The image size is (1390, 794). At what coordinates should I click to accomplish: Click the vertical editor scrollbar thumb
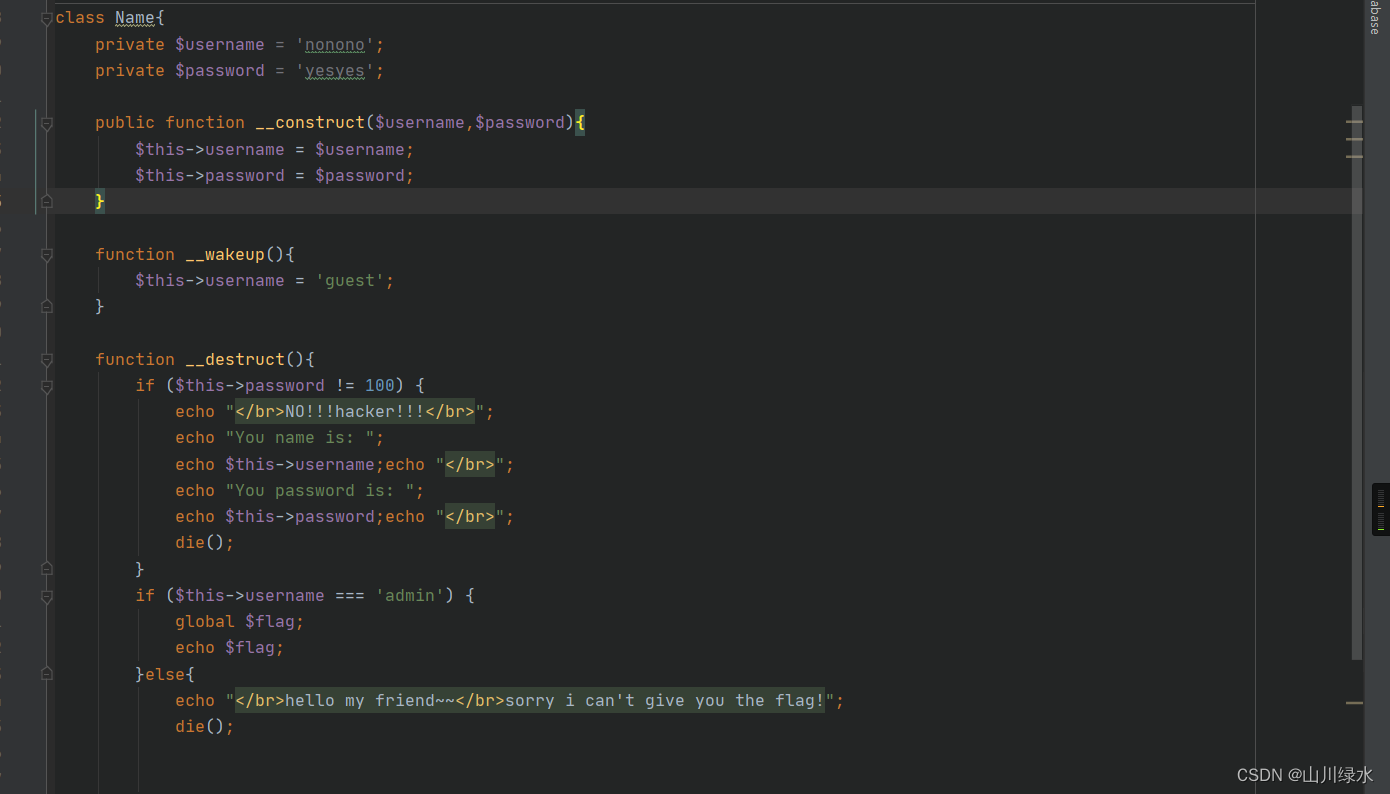coord(1356,383)
